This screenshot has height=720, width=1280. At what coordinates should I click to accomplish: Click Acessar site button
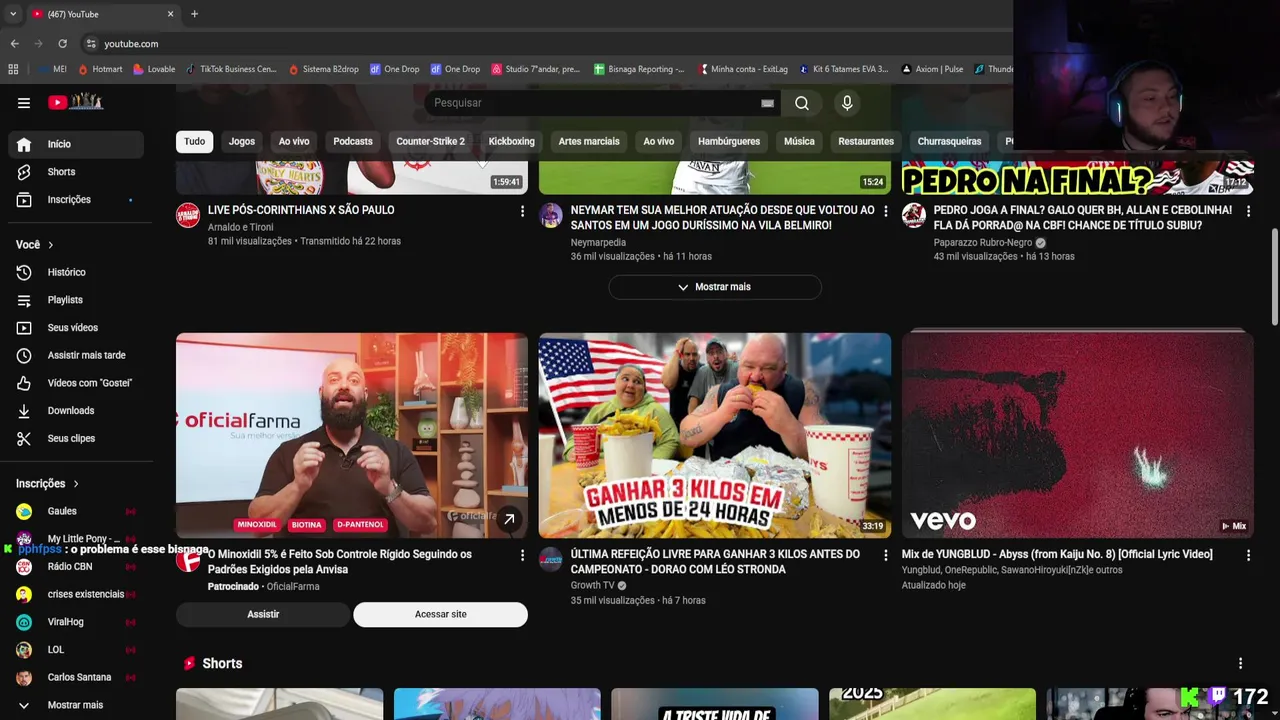[x=440, y=614]
